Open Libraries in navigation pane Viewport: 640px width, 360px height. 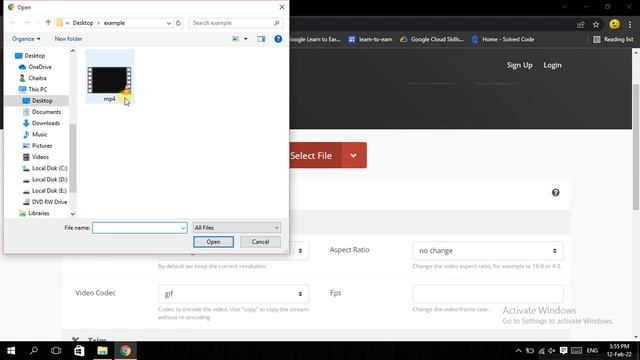[x=39, y=213]
